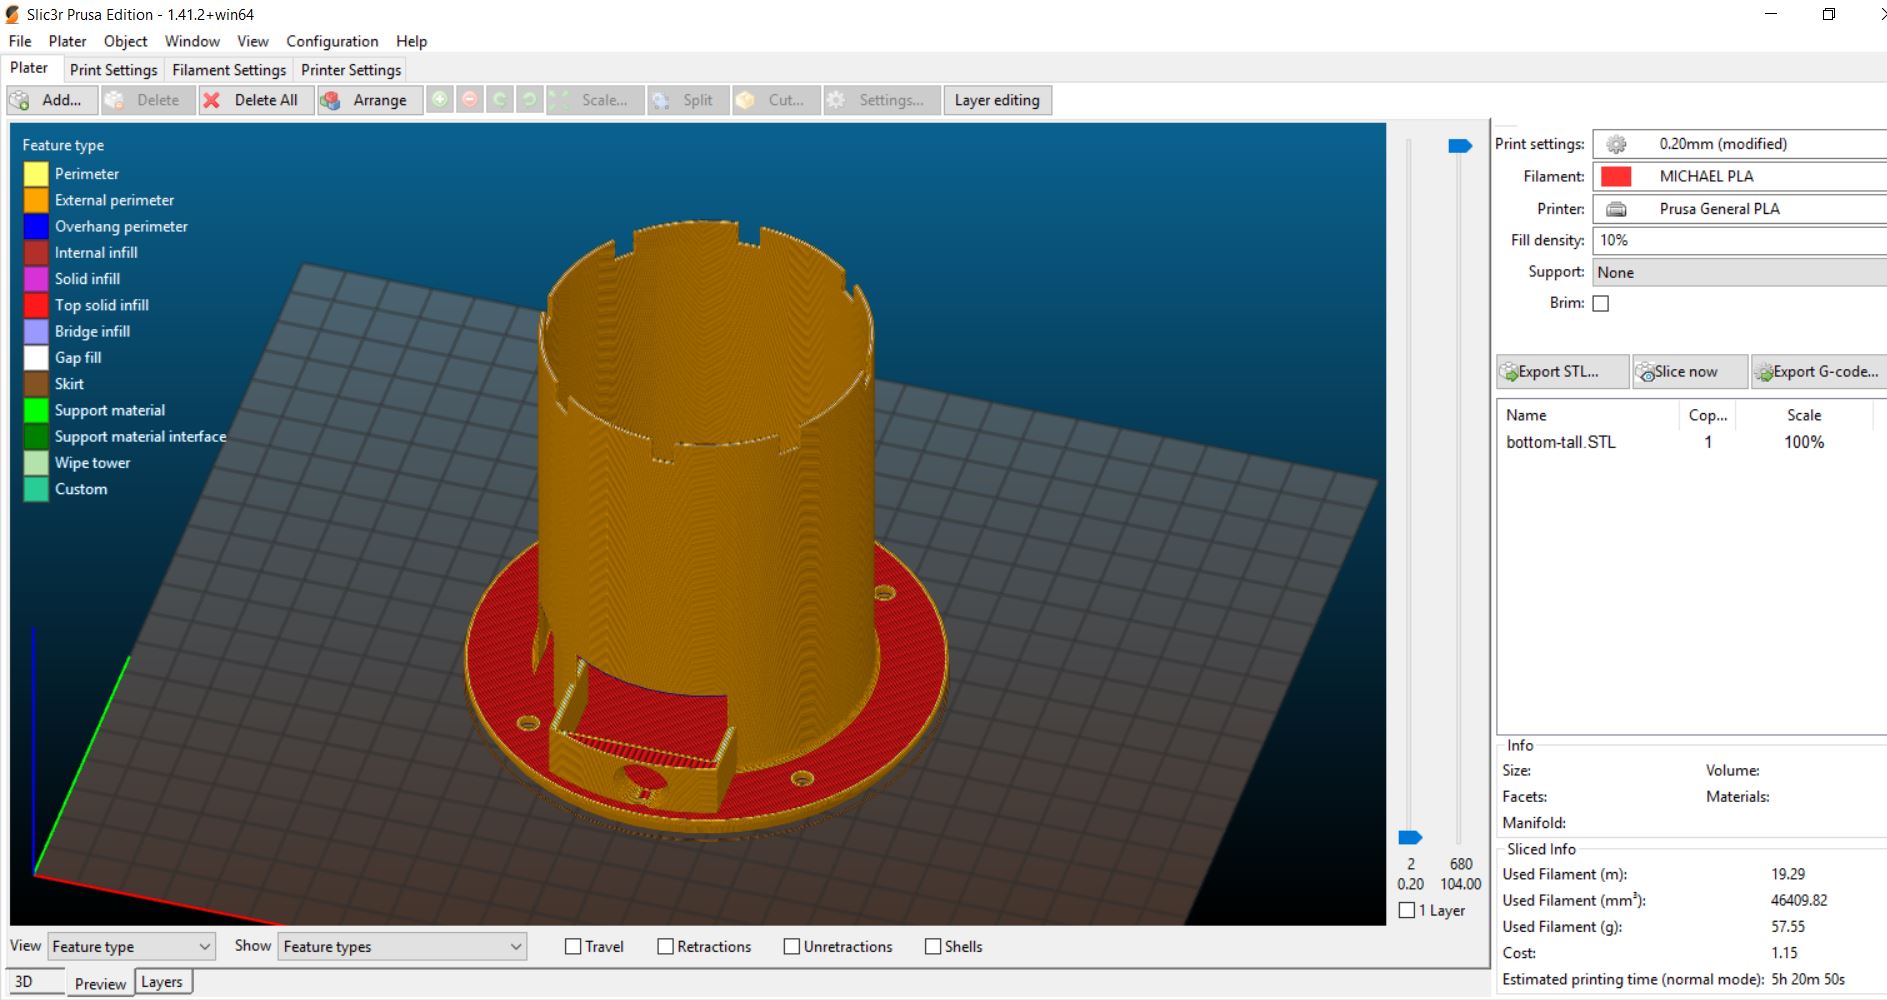Click the Top solid infill legend label
This screenshot has height=1000, width=1887.
[x=101, y=305]
